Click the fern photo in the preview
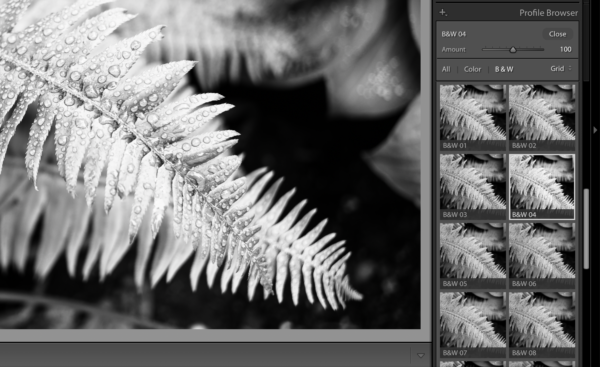600x367 pixels. [210, 164]
